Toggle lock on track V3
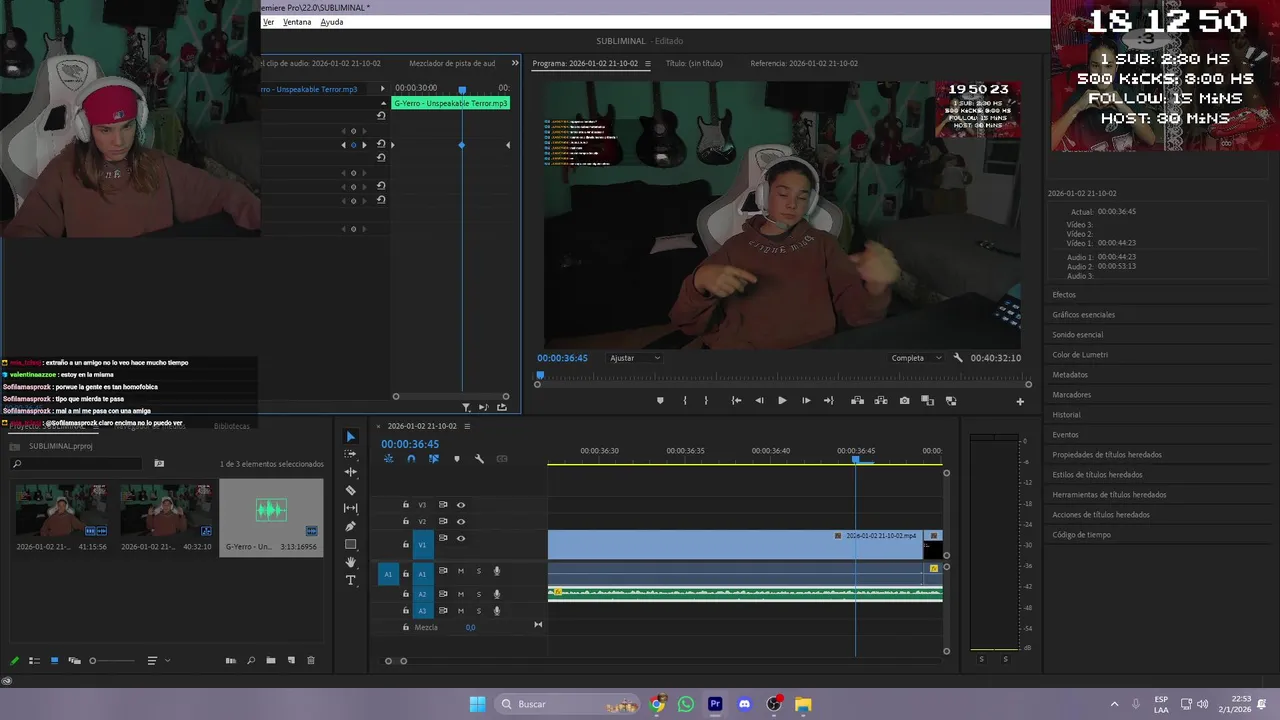This screenshot has width=1280, height=720. click(405, 505)
